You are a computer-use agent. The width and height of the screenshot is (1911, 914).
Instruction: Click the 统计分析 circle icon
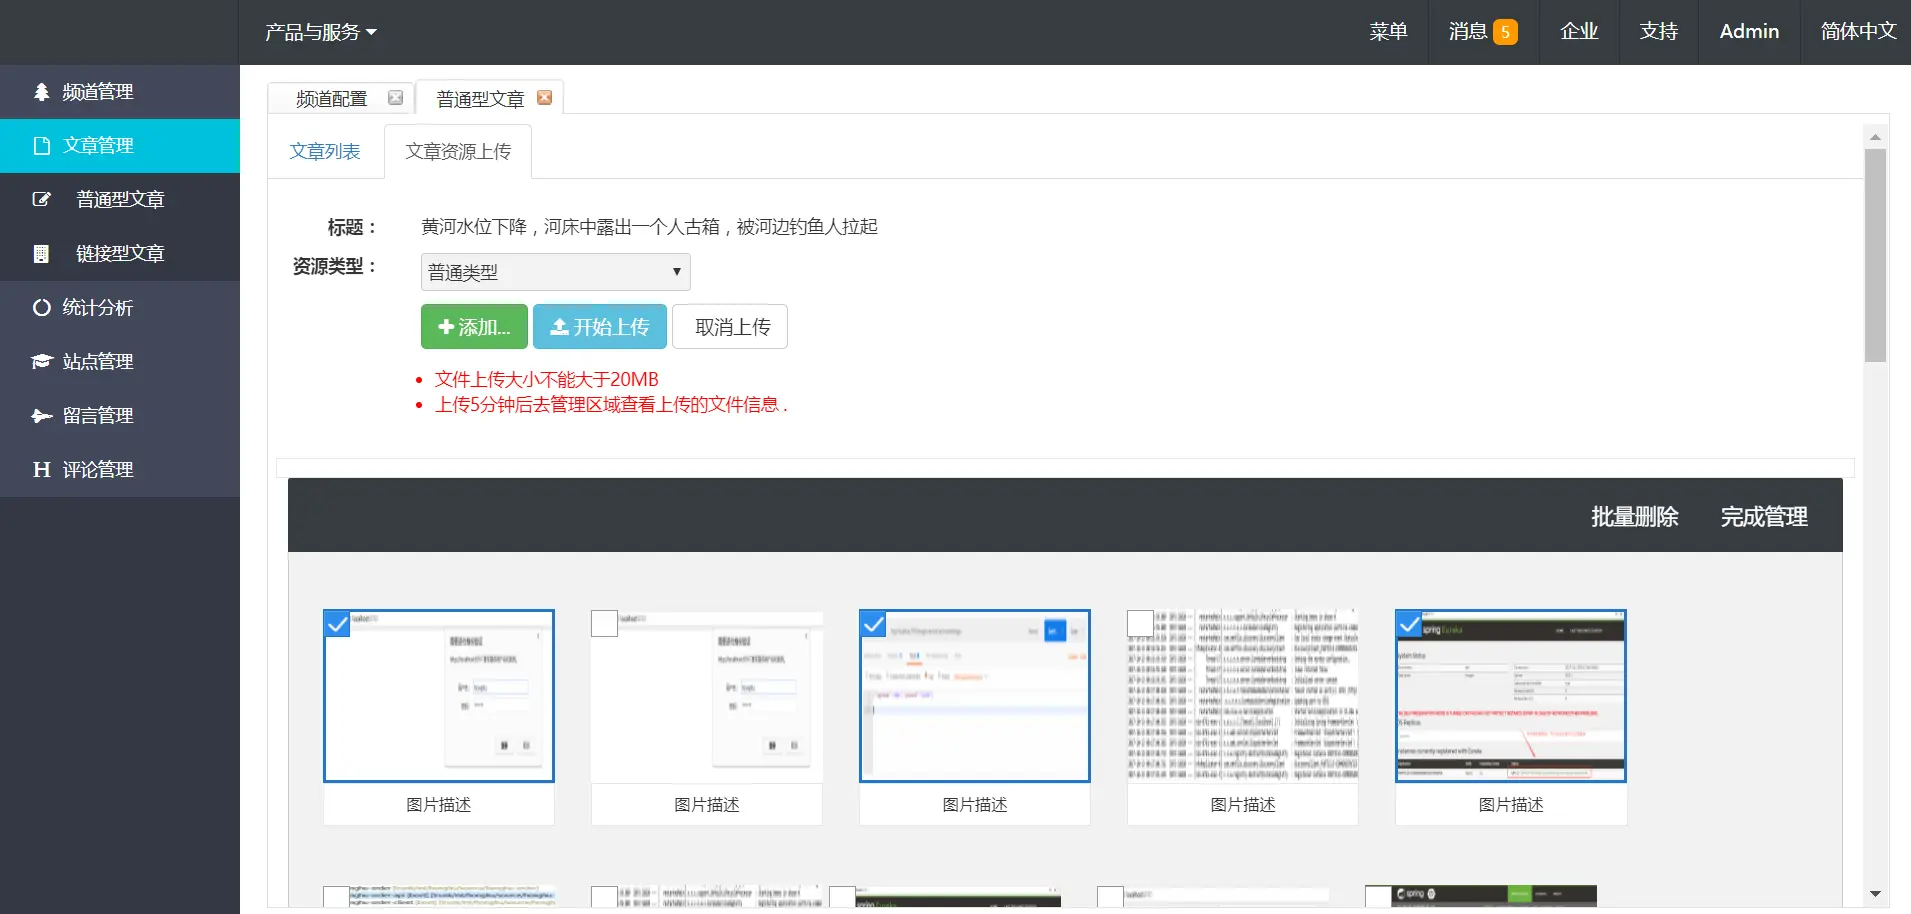tap(41, 308)
